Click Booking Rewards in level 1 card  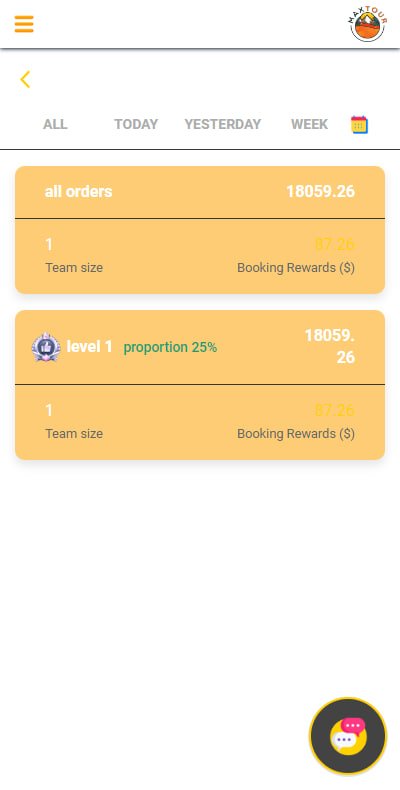[296, 434]
